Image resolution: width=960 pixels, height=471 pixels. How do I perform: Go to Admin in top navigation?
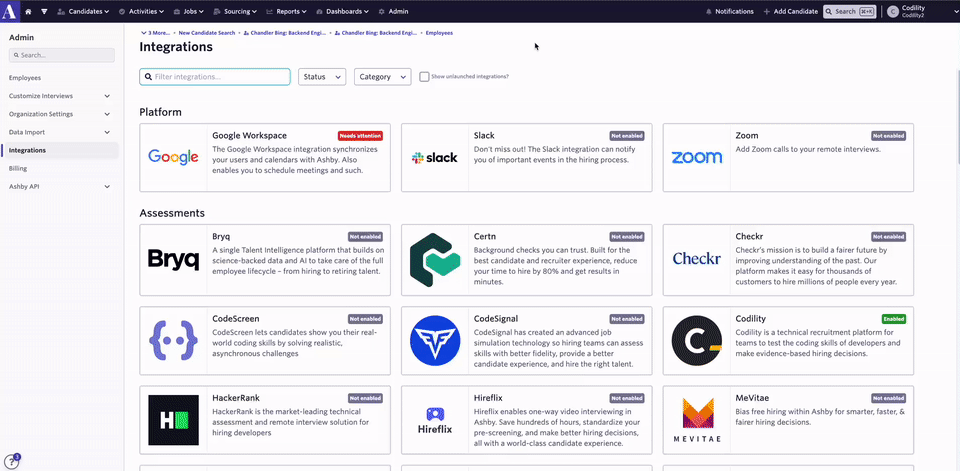point(393,12)
